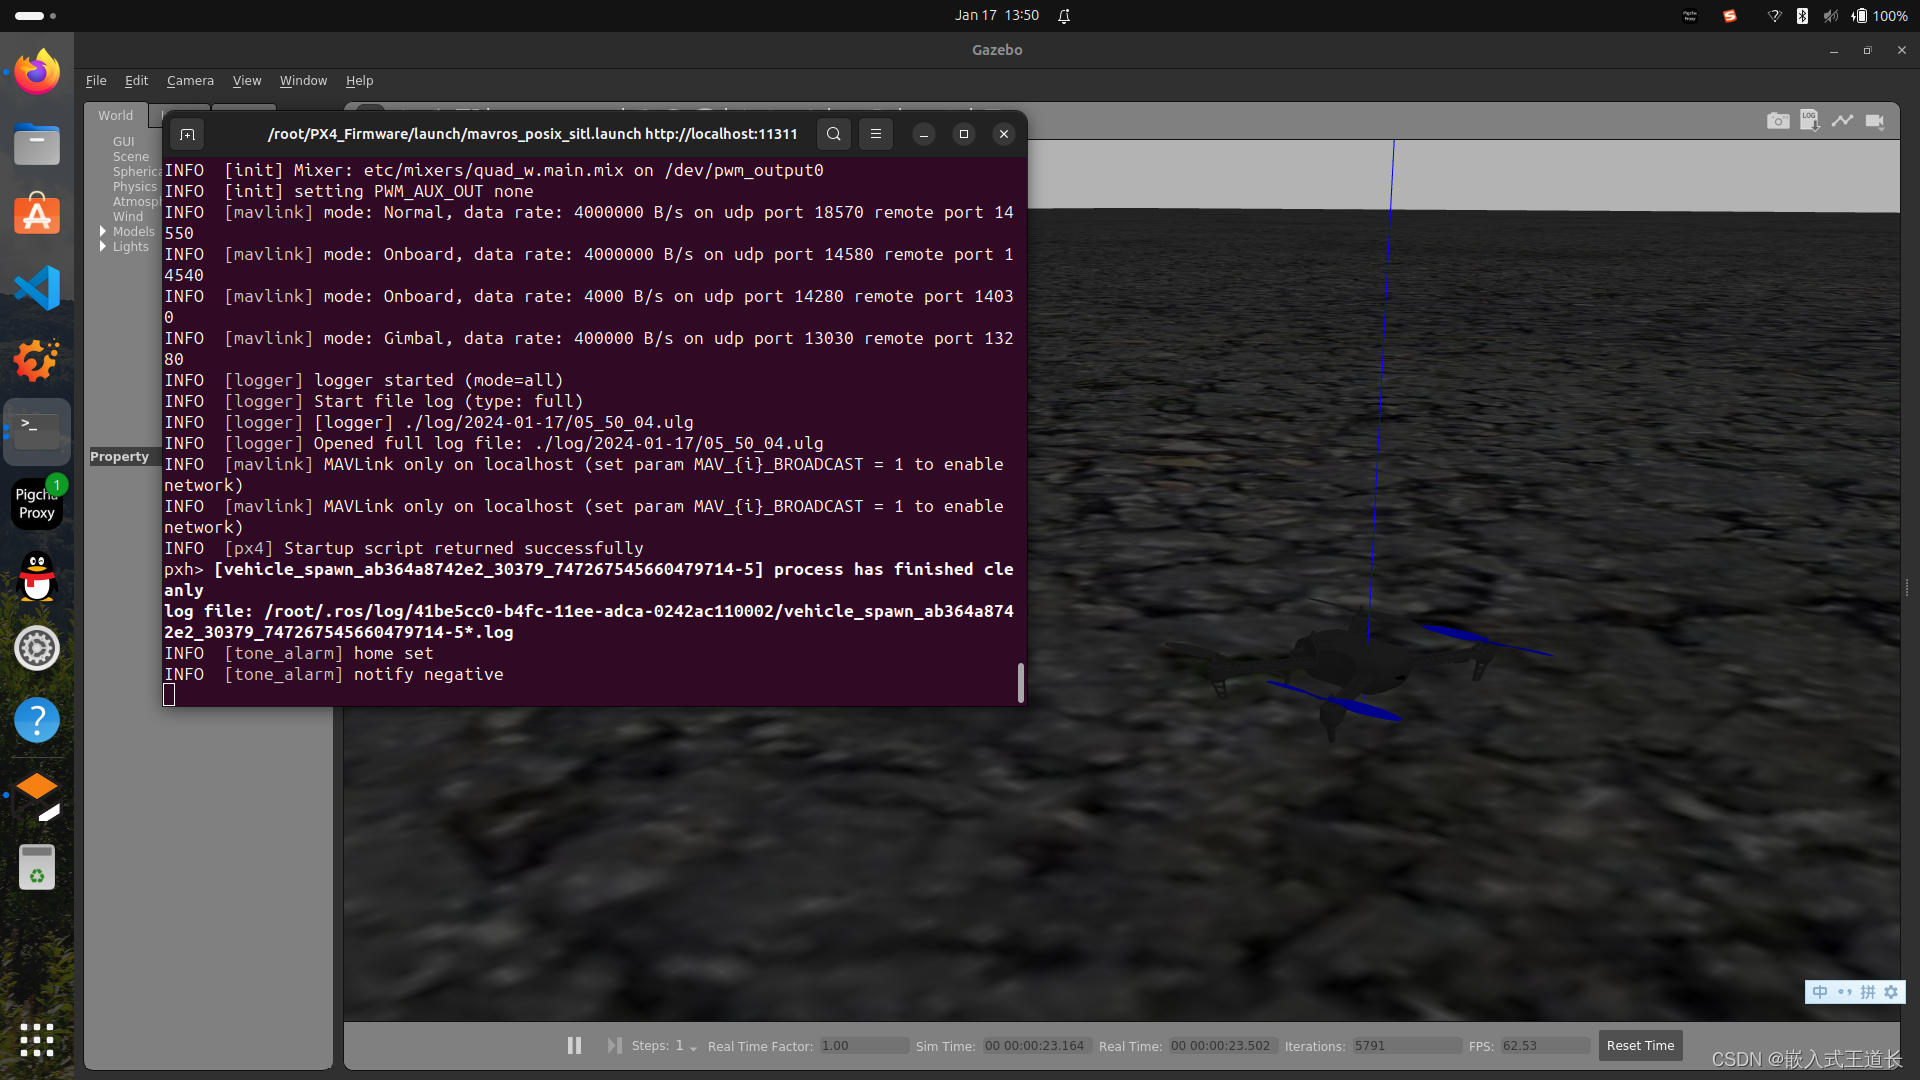
Task: Add a new terminal tab
Action: (187, 134)
